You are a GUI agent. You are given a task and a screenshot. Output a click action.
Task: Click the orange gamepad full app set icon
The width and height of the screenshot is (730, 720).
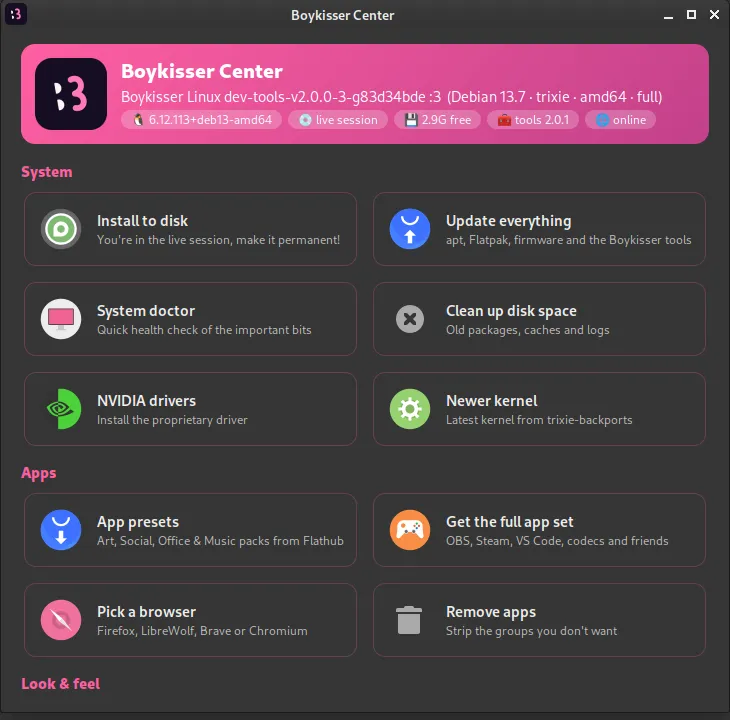tap(410, 530)
